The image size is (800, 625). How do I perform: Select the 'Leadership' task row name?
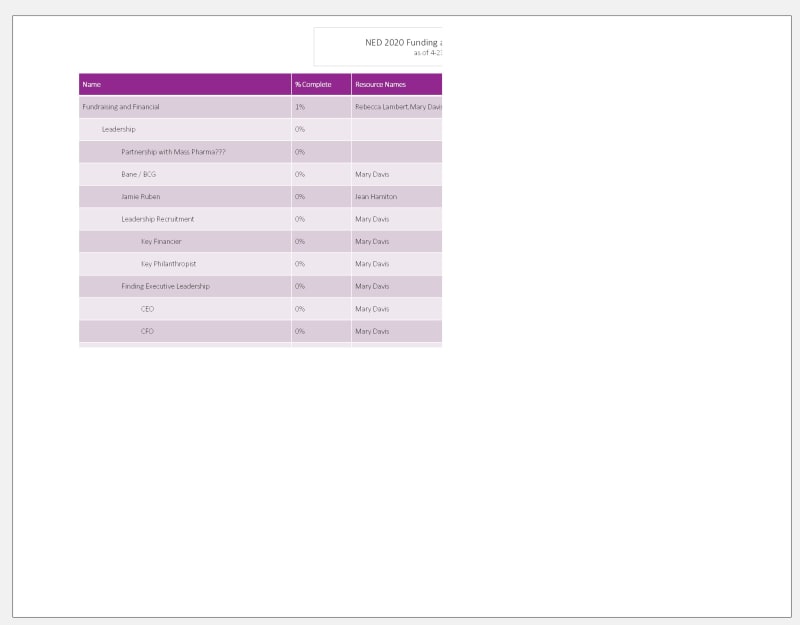(118, 130)
